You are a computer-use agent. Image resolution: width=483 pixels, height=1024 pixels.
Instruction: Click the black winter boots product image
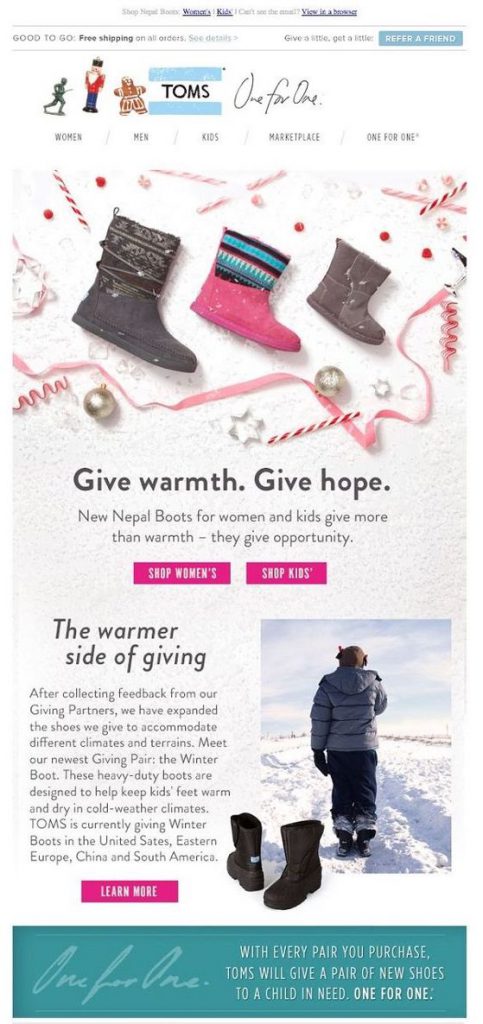click(275, 859)
